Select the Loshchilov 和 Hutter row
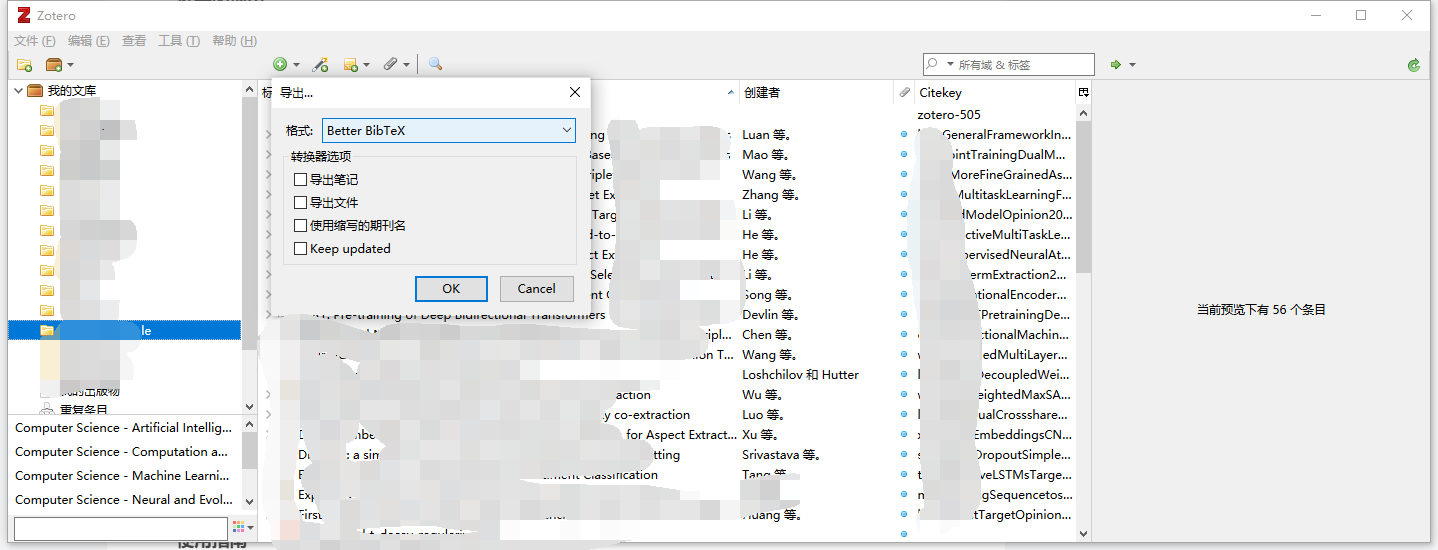The width and height of the screenshot is (1438, 550). pos(668,375)
